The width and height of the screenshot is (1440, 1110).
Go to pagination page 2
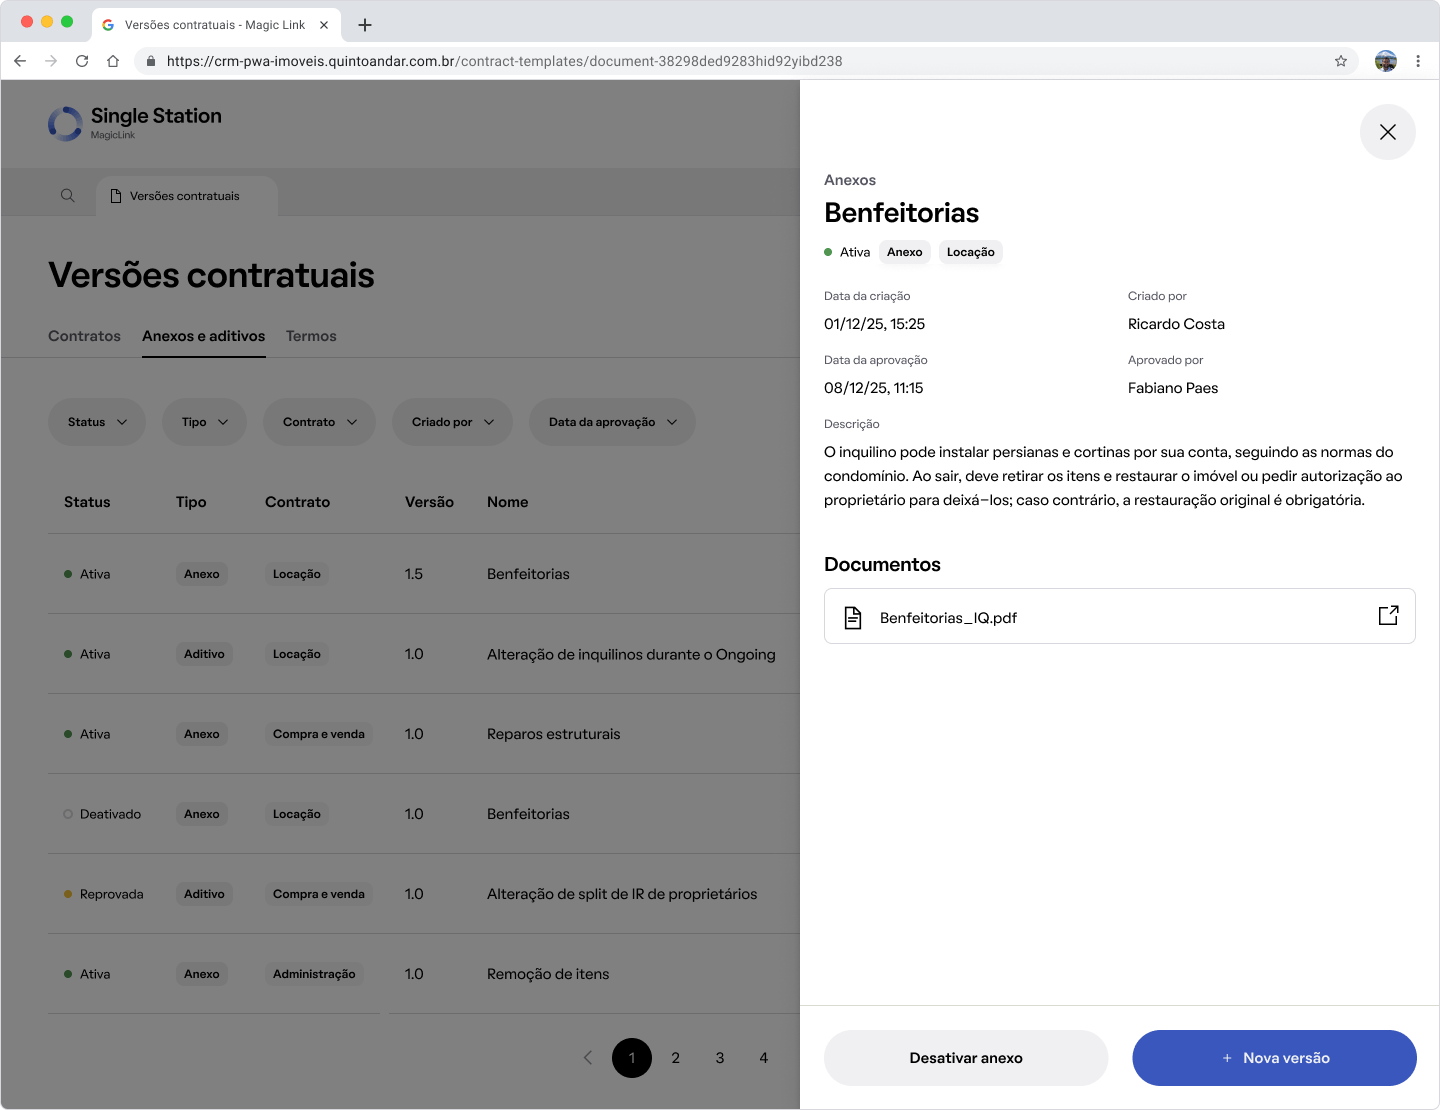676,1058
